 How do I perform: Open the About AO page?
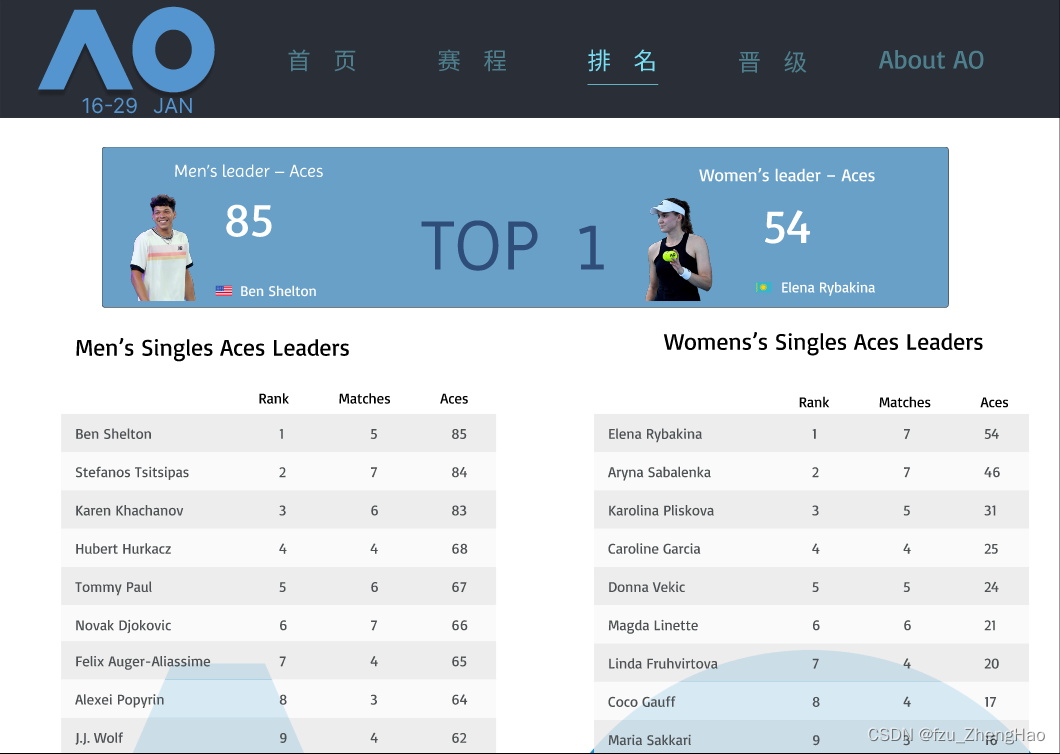(x=931, y=60)
